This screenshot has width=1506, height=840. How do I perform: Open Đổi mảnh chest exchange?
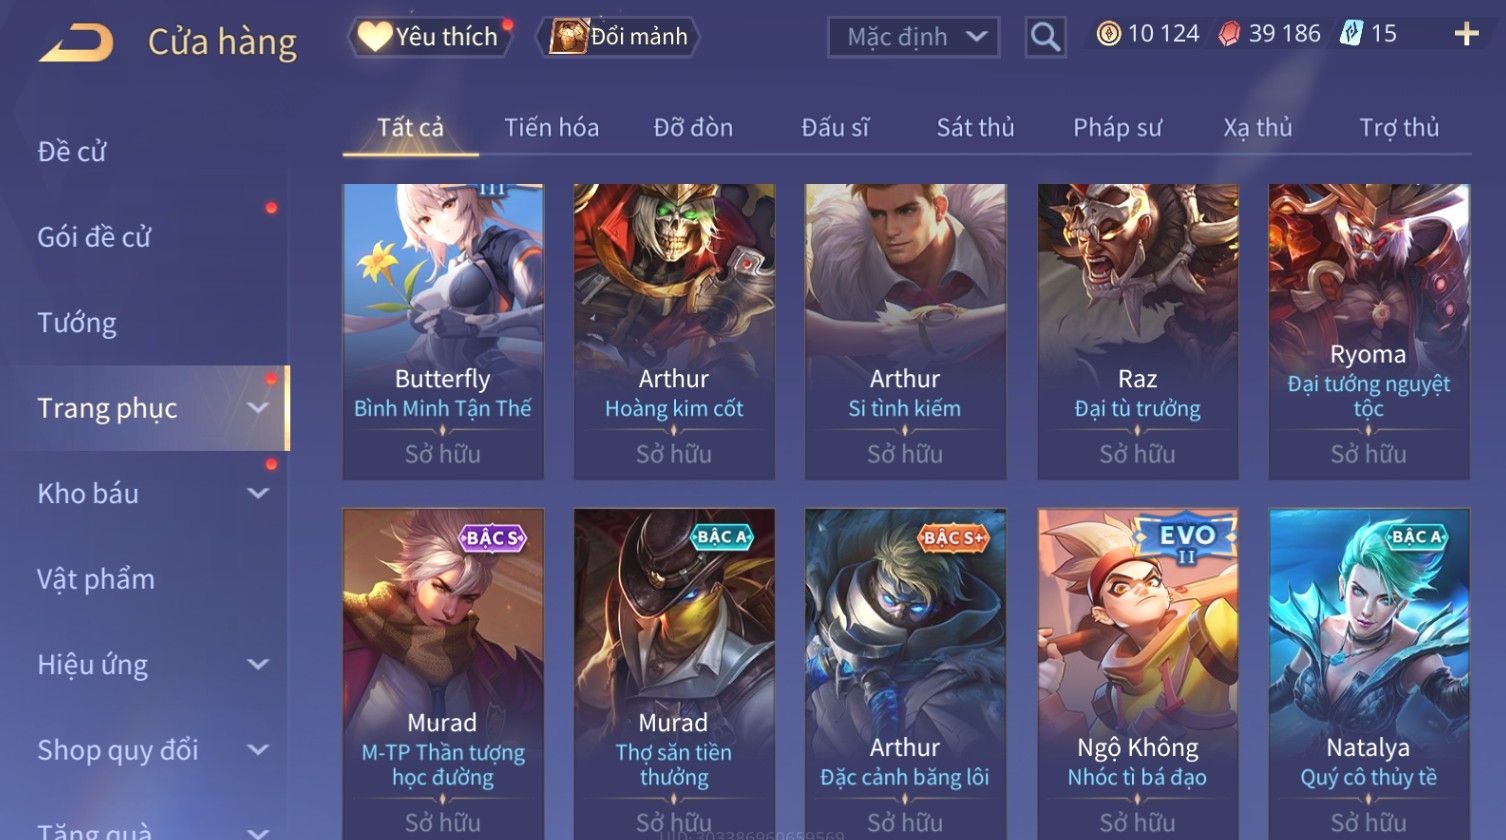pyautogui.click(x=618, y=37)
